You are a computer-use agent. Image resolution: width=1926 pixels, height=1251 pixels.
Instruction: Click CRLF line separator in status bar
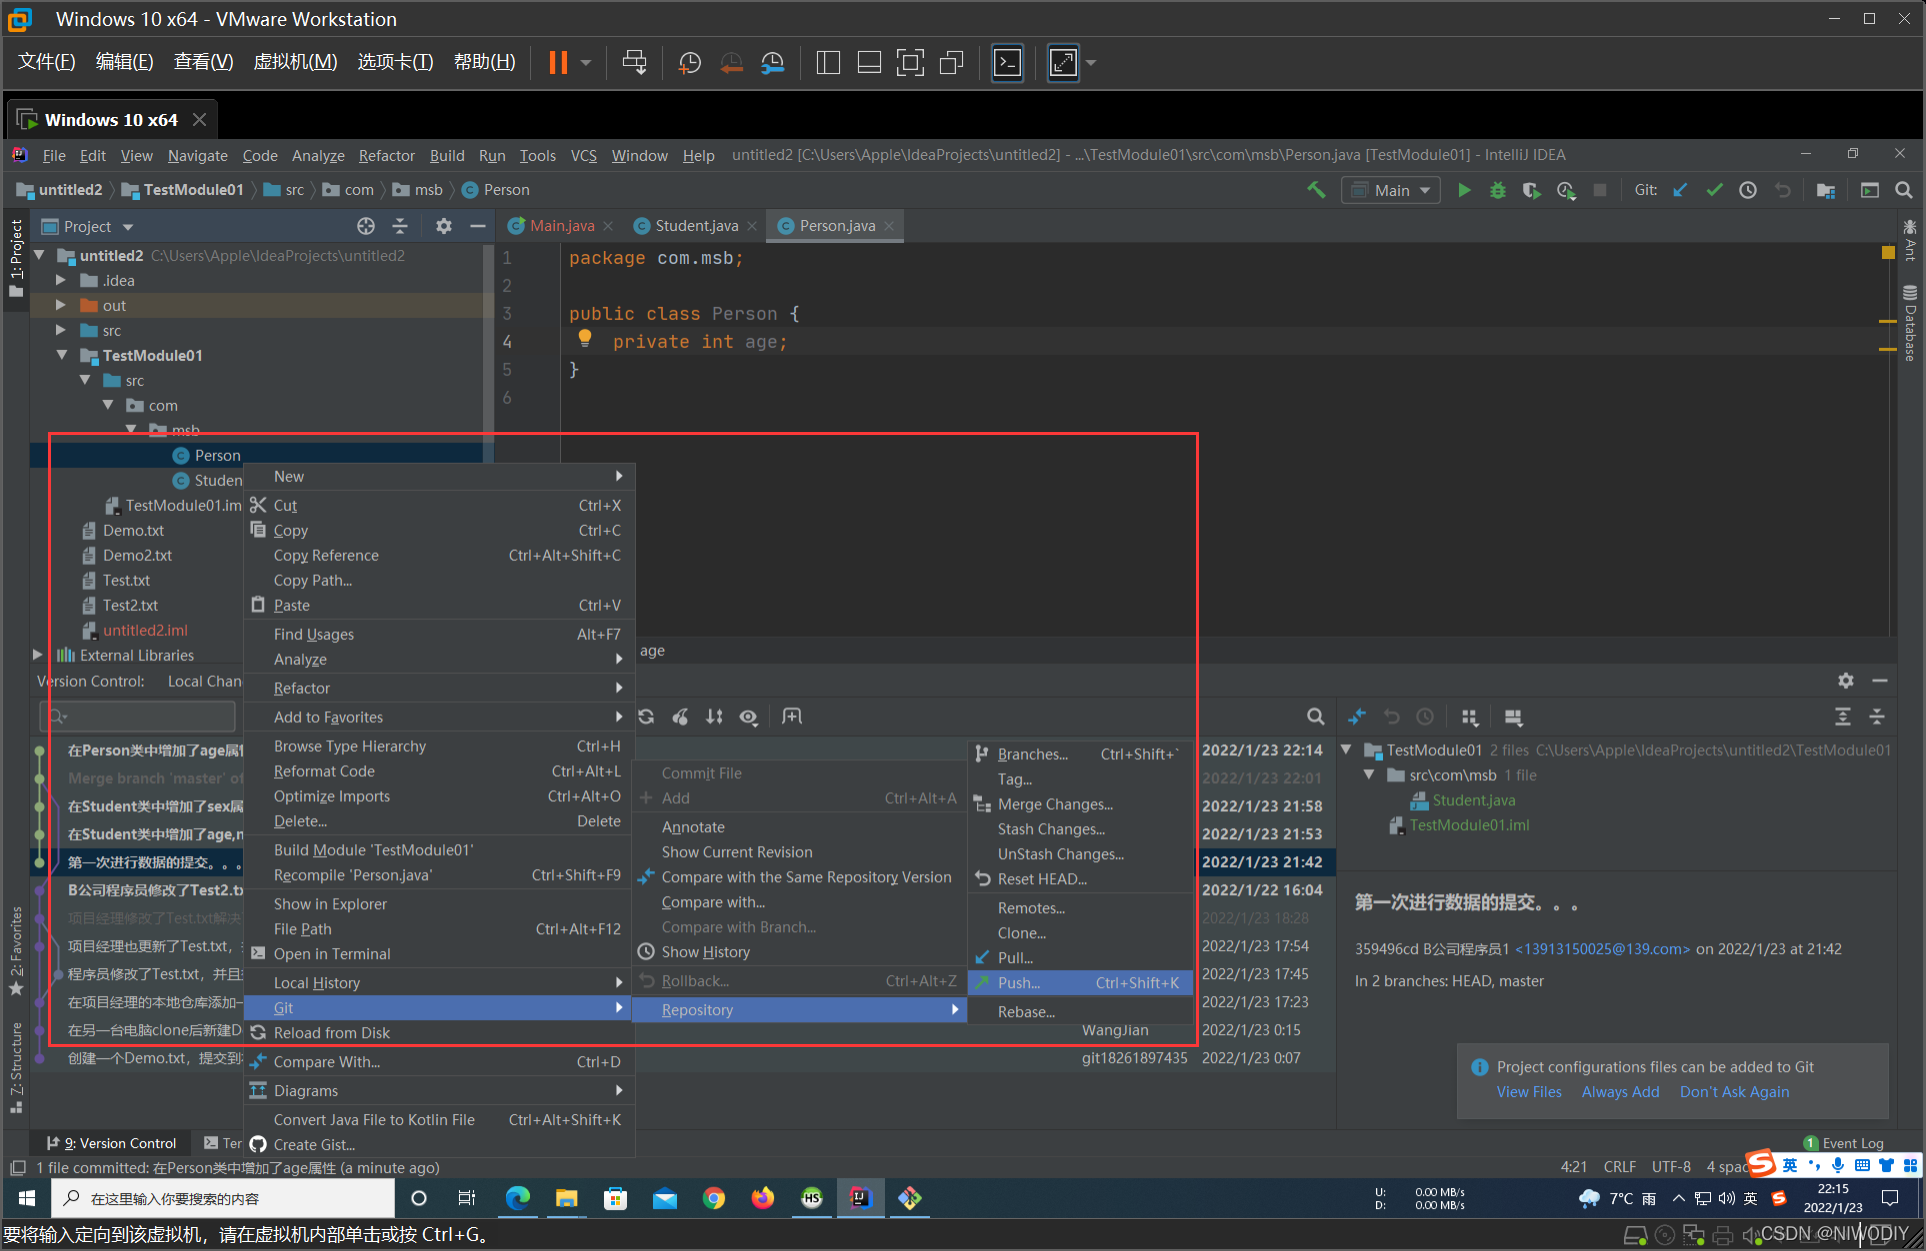[x=1619, y=1167]
